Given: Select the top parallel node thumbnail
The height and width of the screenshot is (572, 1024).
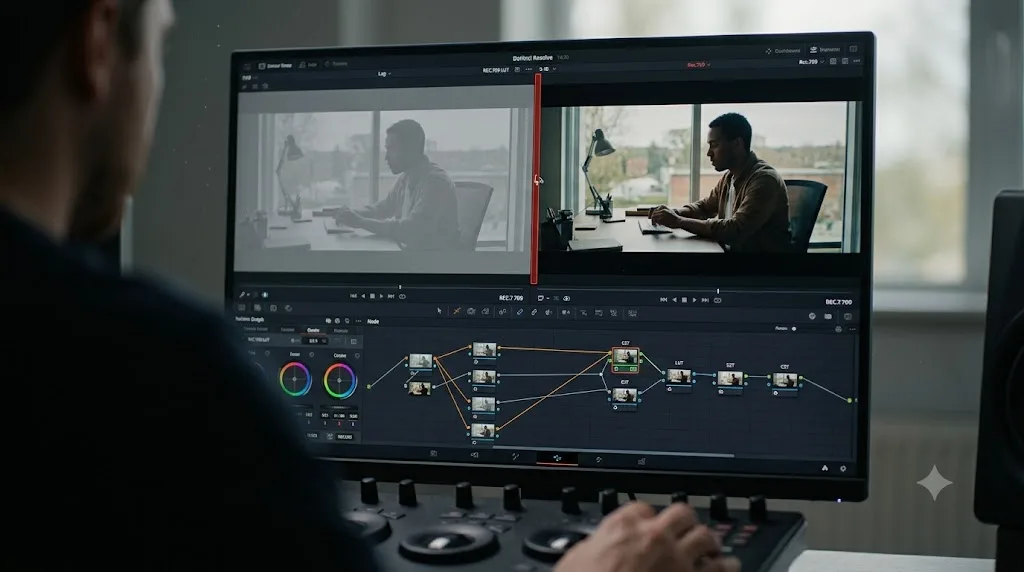Looking at the screenshot, I should tap(484, 351).
